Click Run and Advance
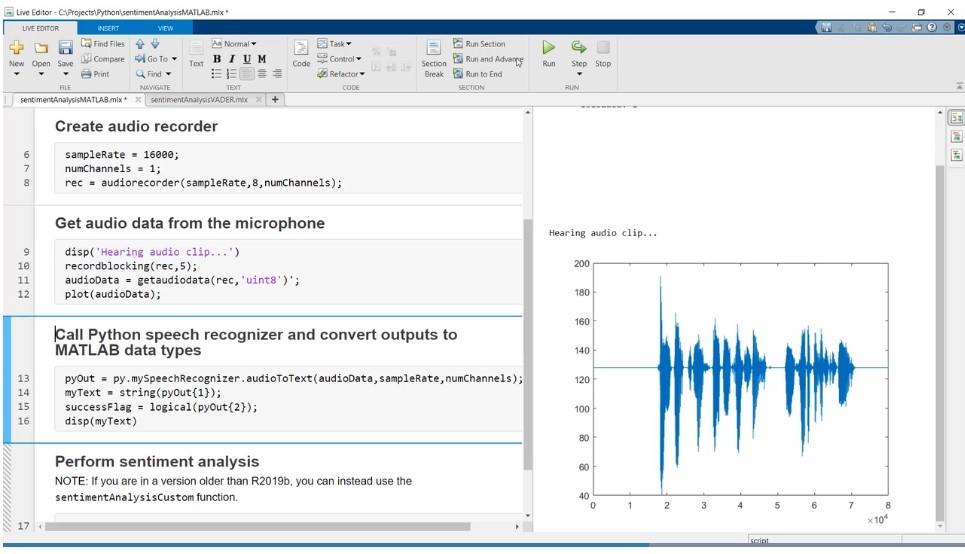 click(x=487, y=58)
